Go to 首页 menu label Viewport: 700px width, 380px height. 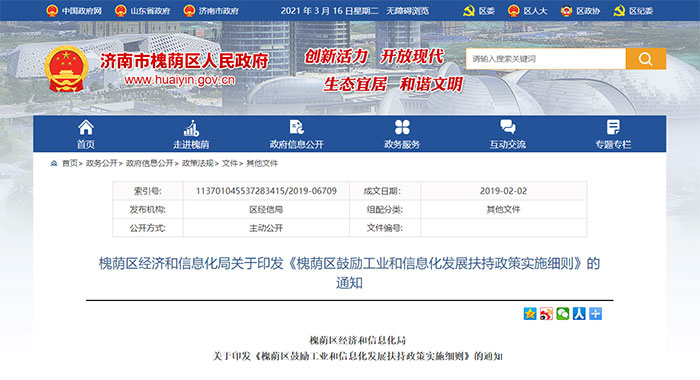(x=86, y=144)
